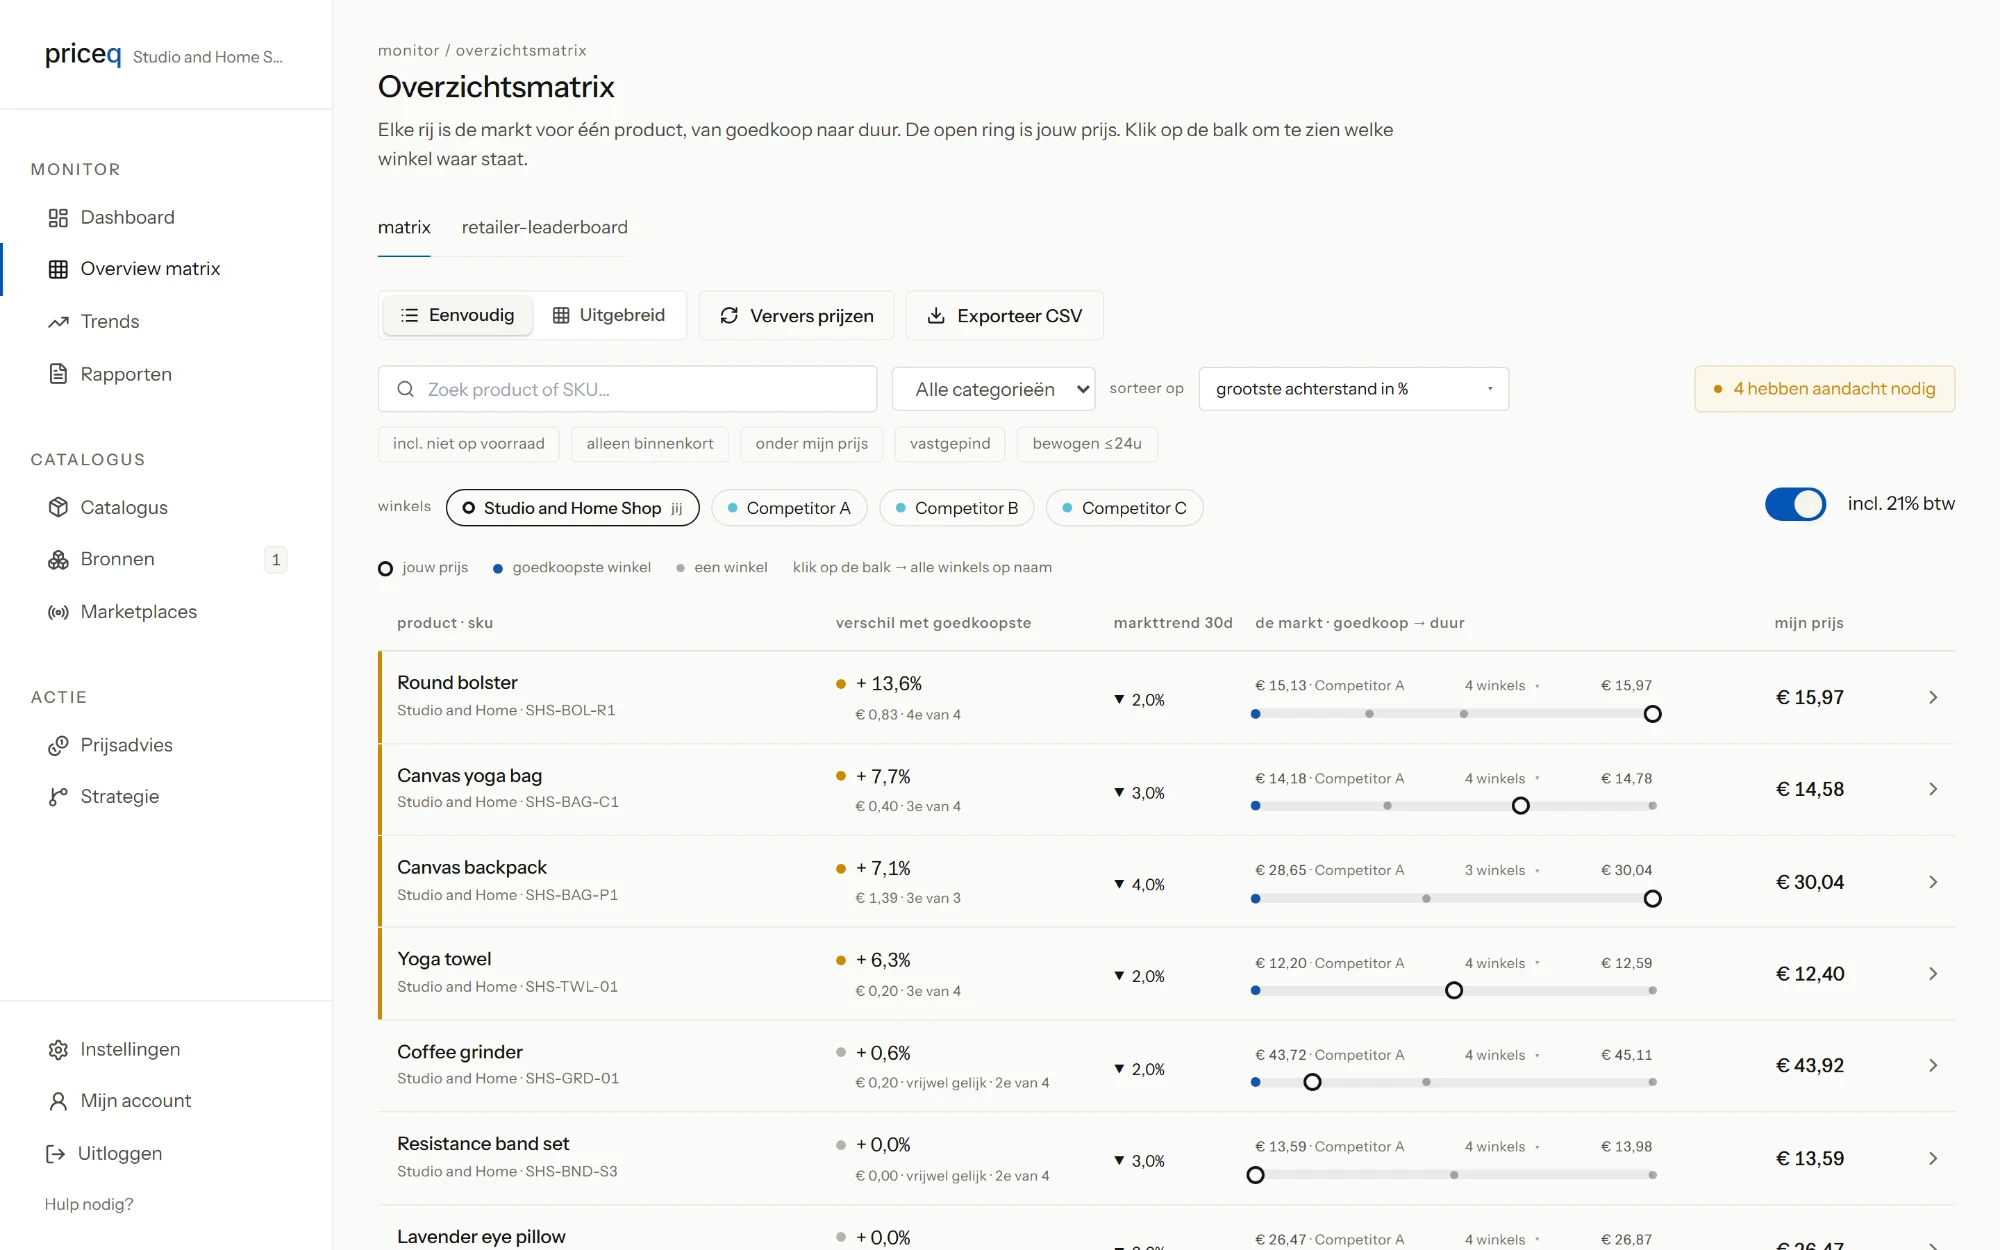Toggle Competitor C shop chip
The width and height of the screenshot is (2000, 1250).
(x=1124, y=508)
